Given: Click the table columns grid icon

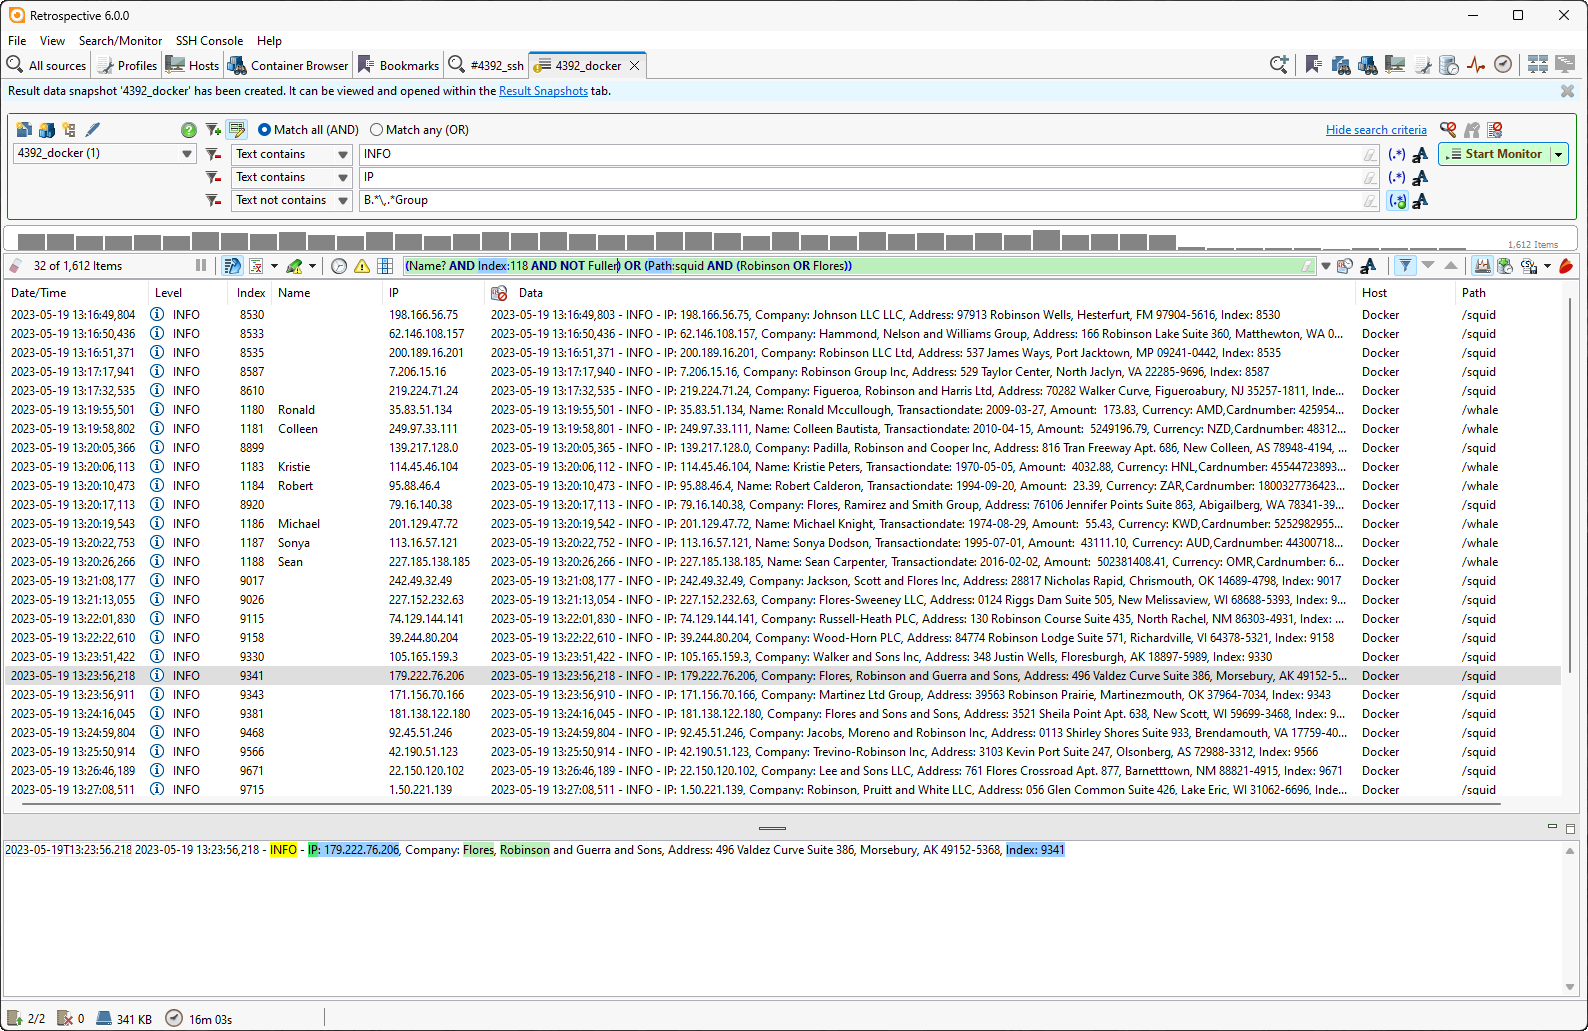Looking at the screenshot, I should coord(385,266).
